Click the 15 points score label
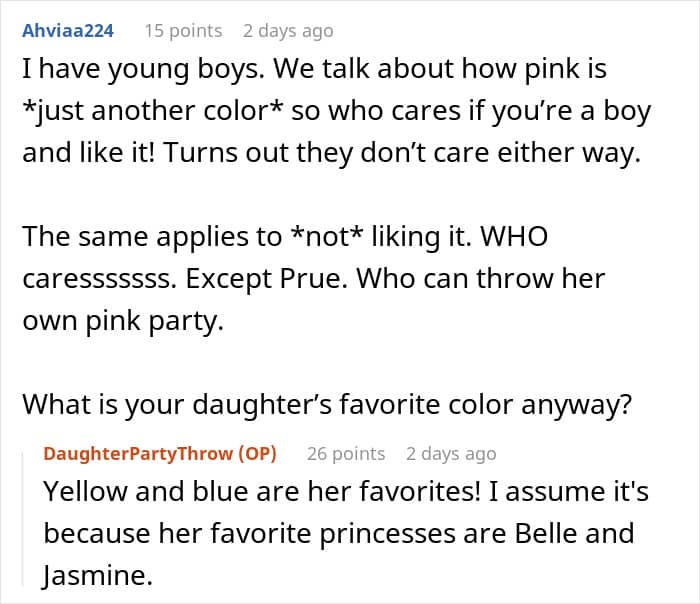The height and width of the screenshot is (604, 700). point(183,31)
